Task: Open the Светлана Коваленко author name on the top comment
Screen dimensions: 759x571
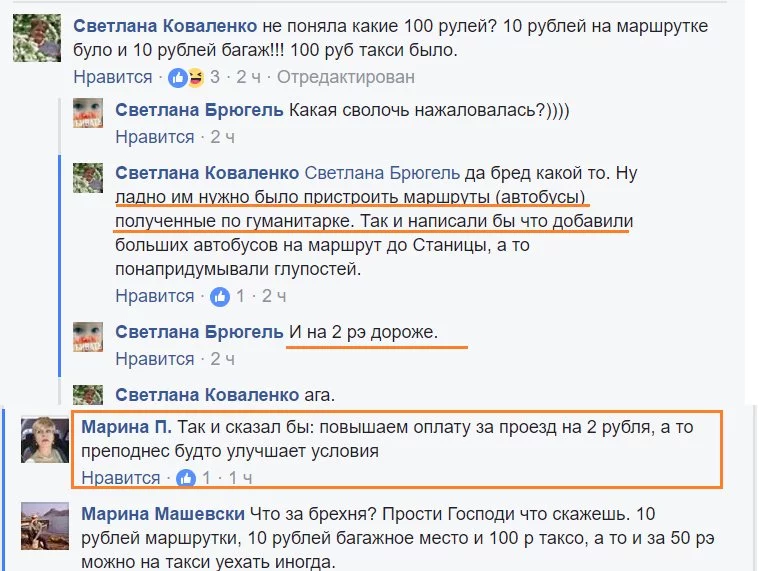Action: click(167, 25)
